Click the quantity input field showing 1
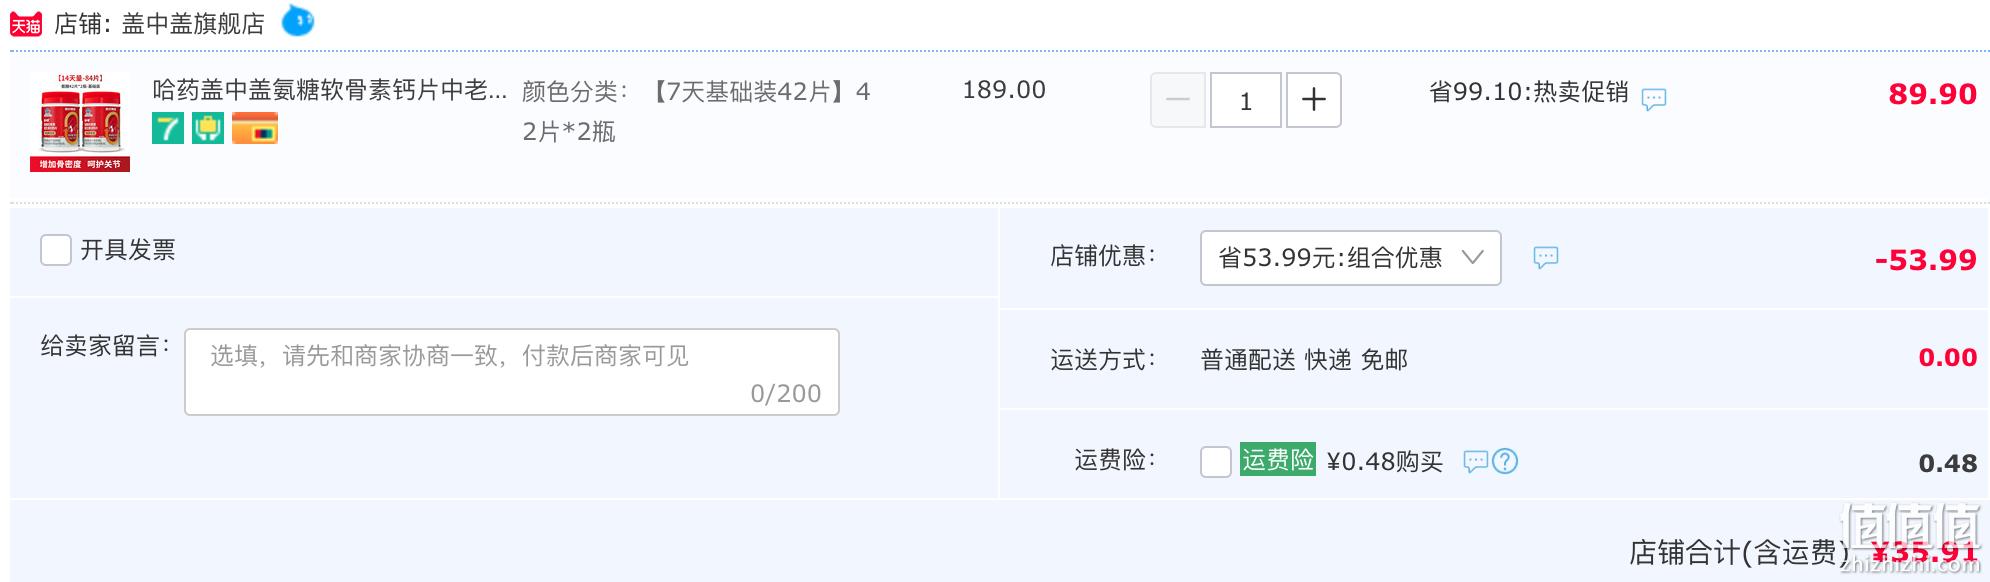The width and height of the screenshot is (1990, 582). click(x=1246, y=100)
